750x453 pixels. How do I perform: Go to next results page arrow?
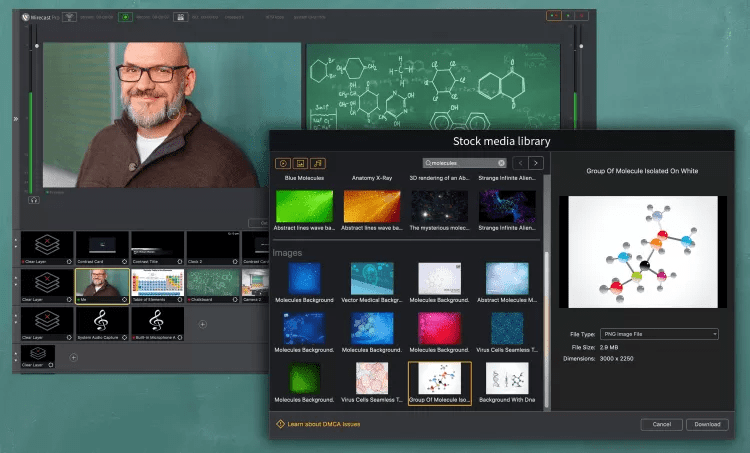[536, 163]
